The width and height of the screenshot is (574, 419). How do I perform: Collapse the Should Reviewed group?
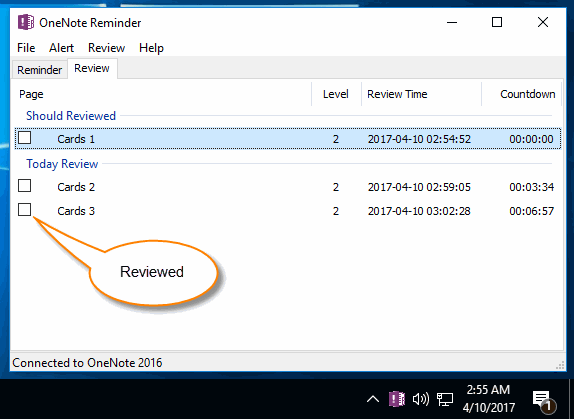[71, 116]
